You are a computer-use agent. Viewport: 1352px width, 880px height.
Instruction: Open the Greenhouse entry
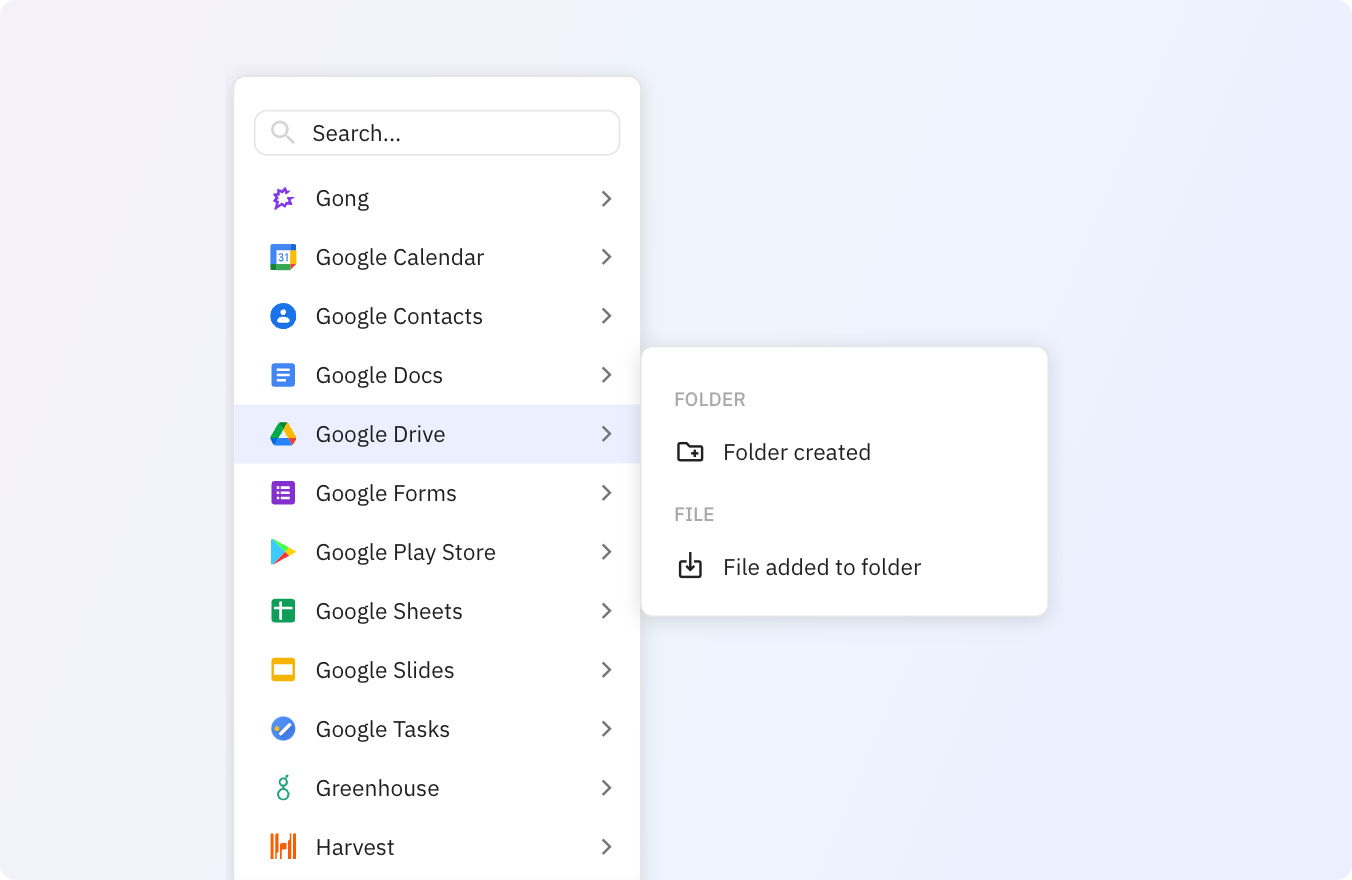click(x=437, y=788)
